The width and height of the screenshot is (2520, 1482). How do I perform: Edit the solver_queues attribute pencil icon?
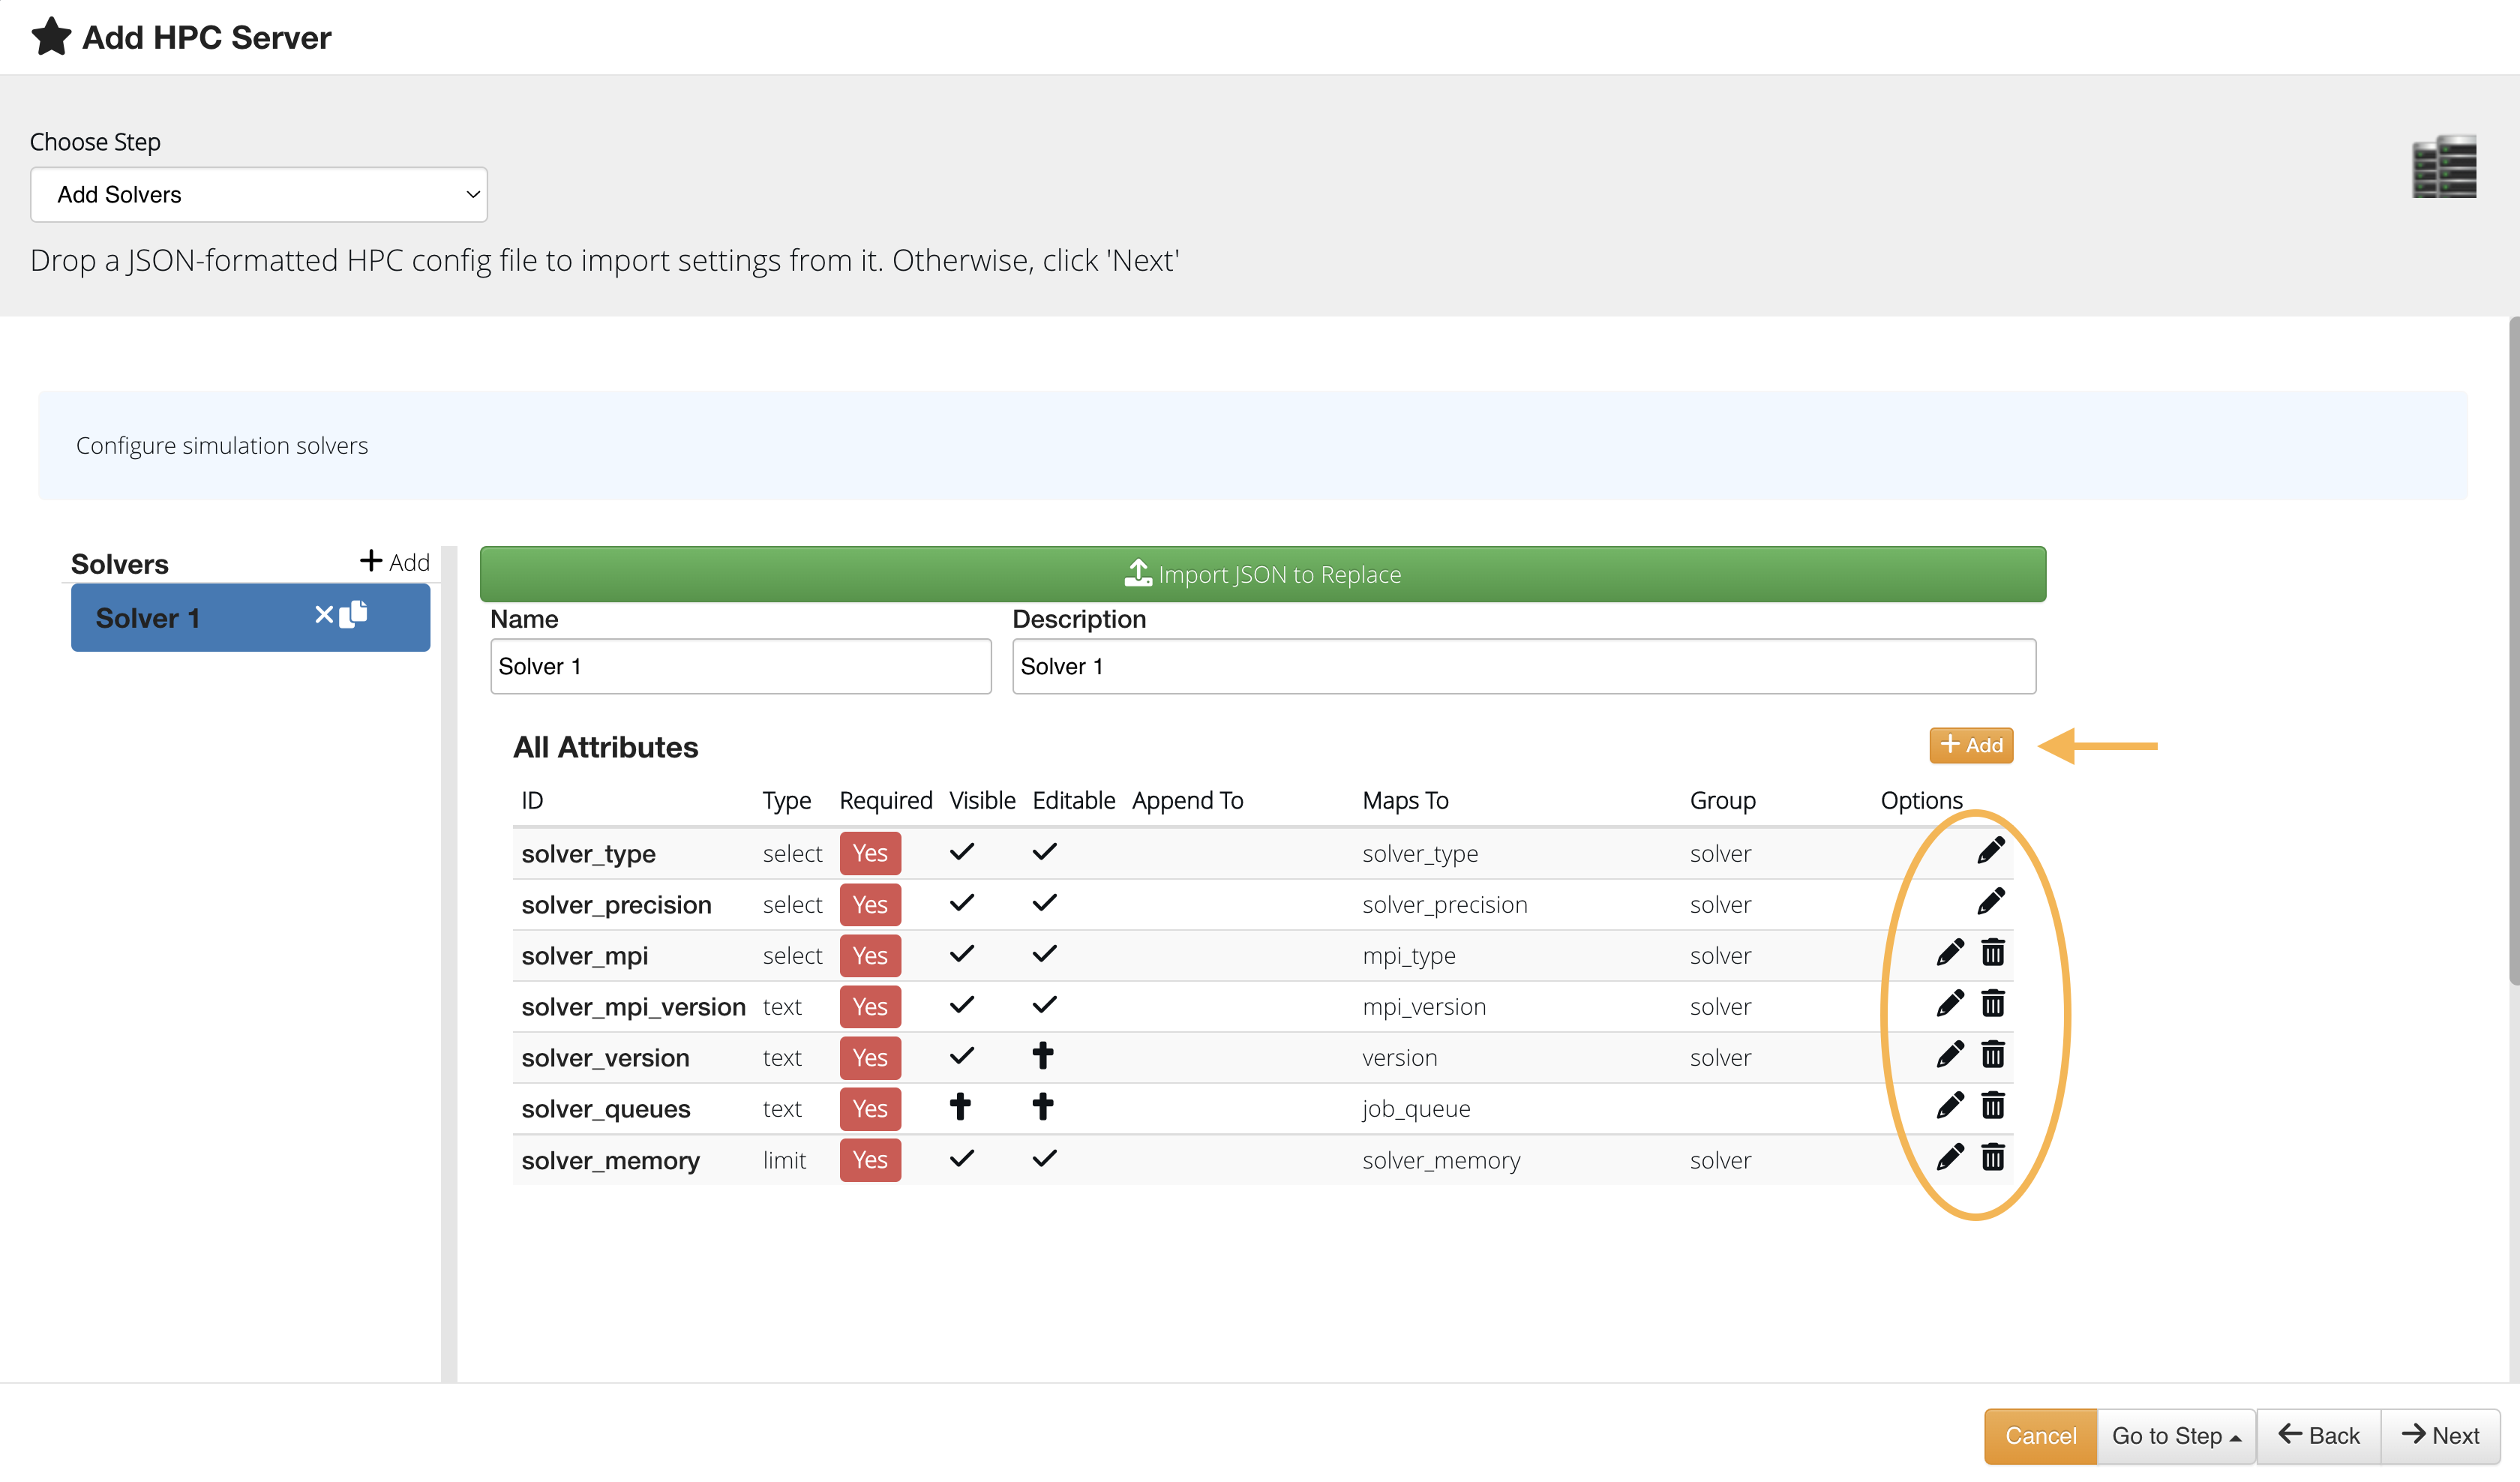click(x=1949, y=1106)
